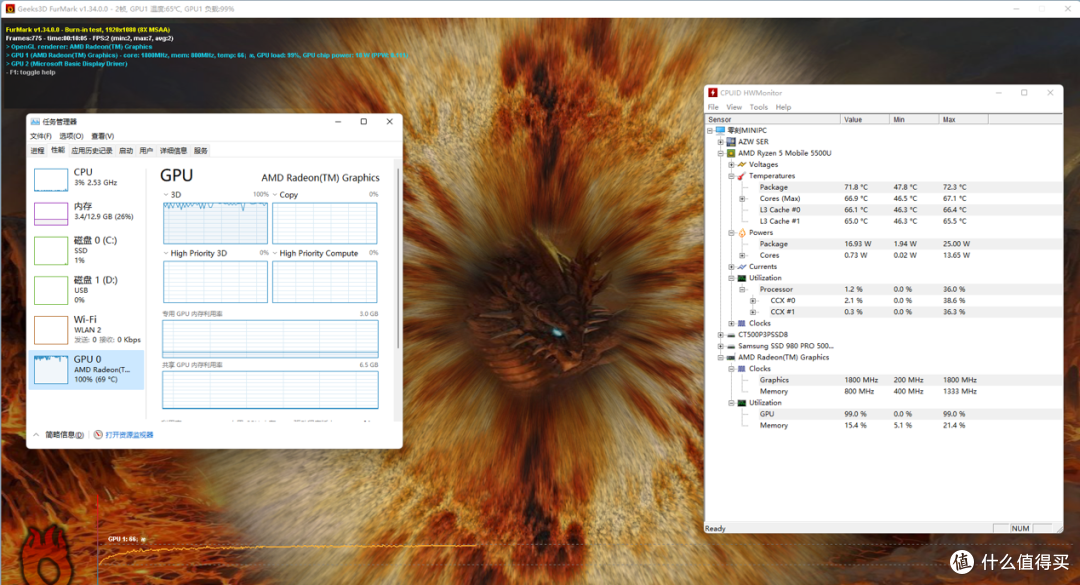1080x585 pixels.
Task: Click the CPUID HWMonitor app icon
Action: pos(713,92)
